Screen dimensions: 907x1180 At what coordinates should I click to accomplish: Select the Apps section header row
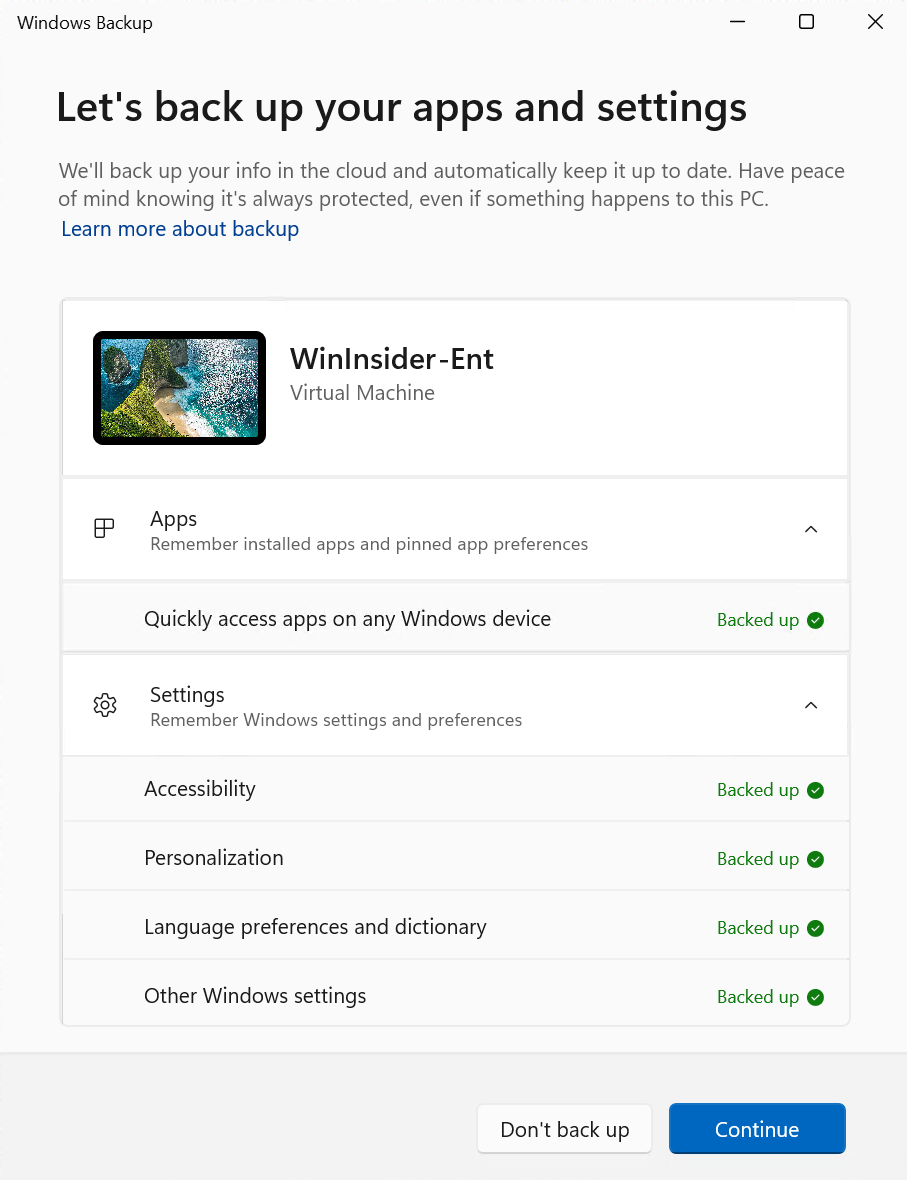tap(455, 529)
